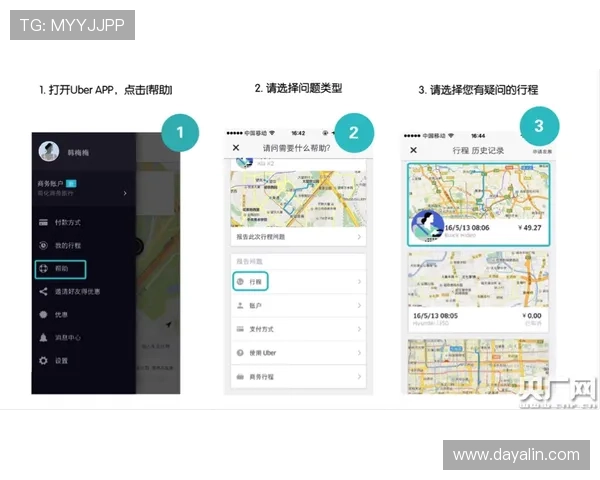Image resolution: width=600 pixels, height=480 pixels.
Task: Expand the 商务行程 row chevron
Action: tap(359, 377)
